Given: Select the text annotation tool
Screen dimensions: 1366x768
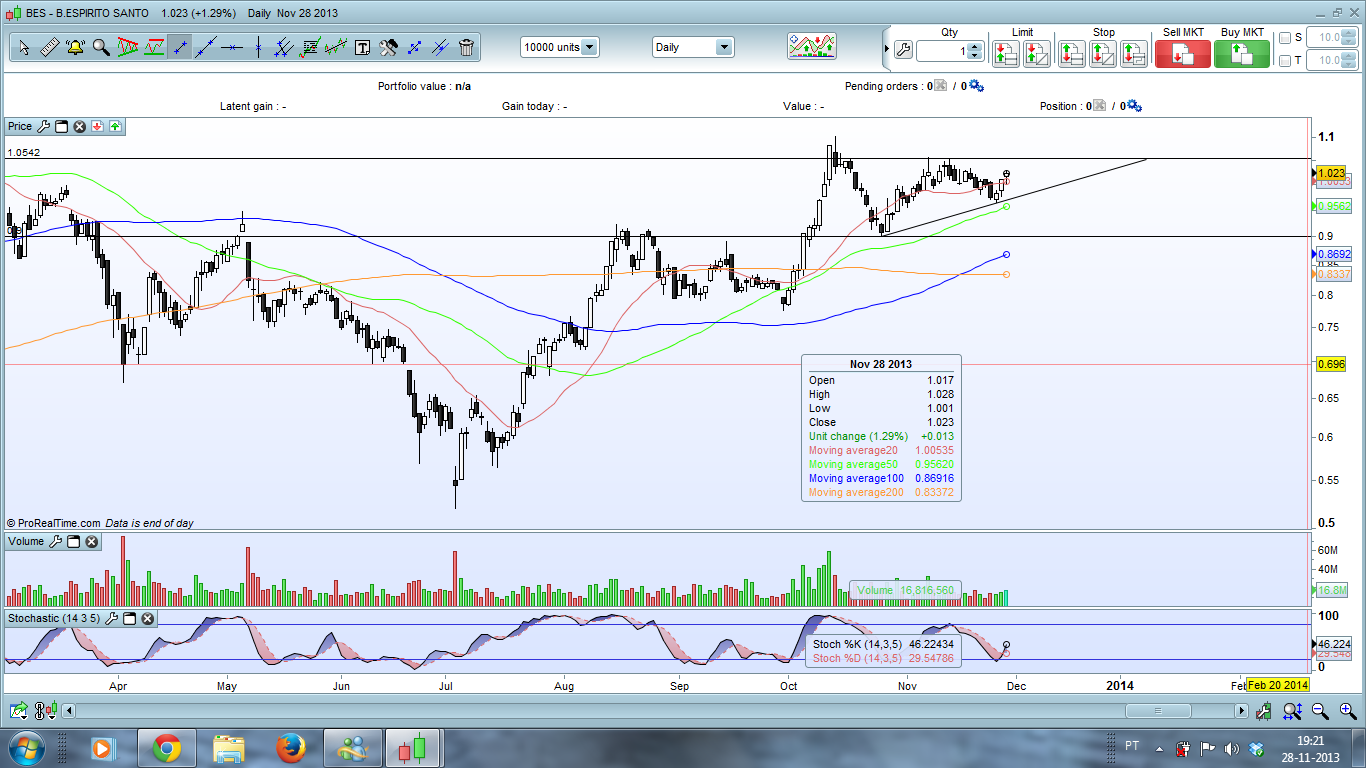Looking at the screenshot, I should coord(362,47).
